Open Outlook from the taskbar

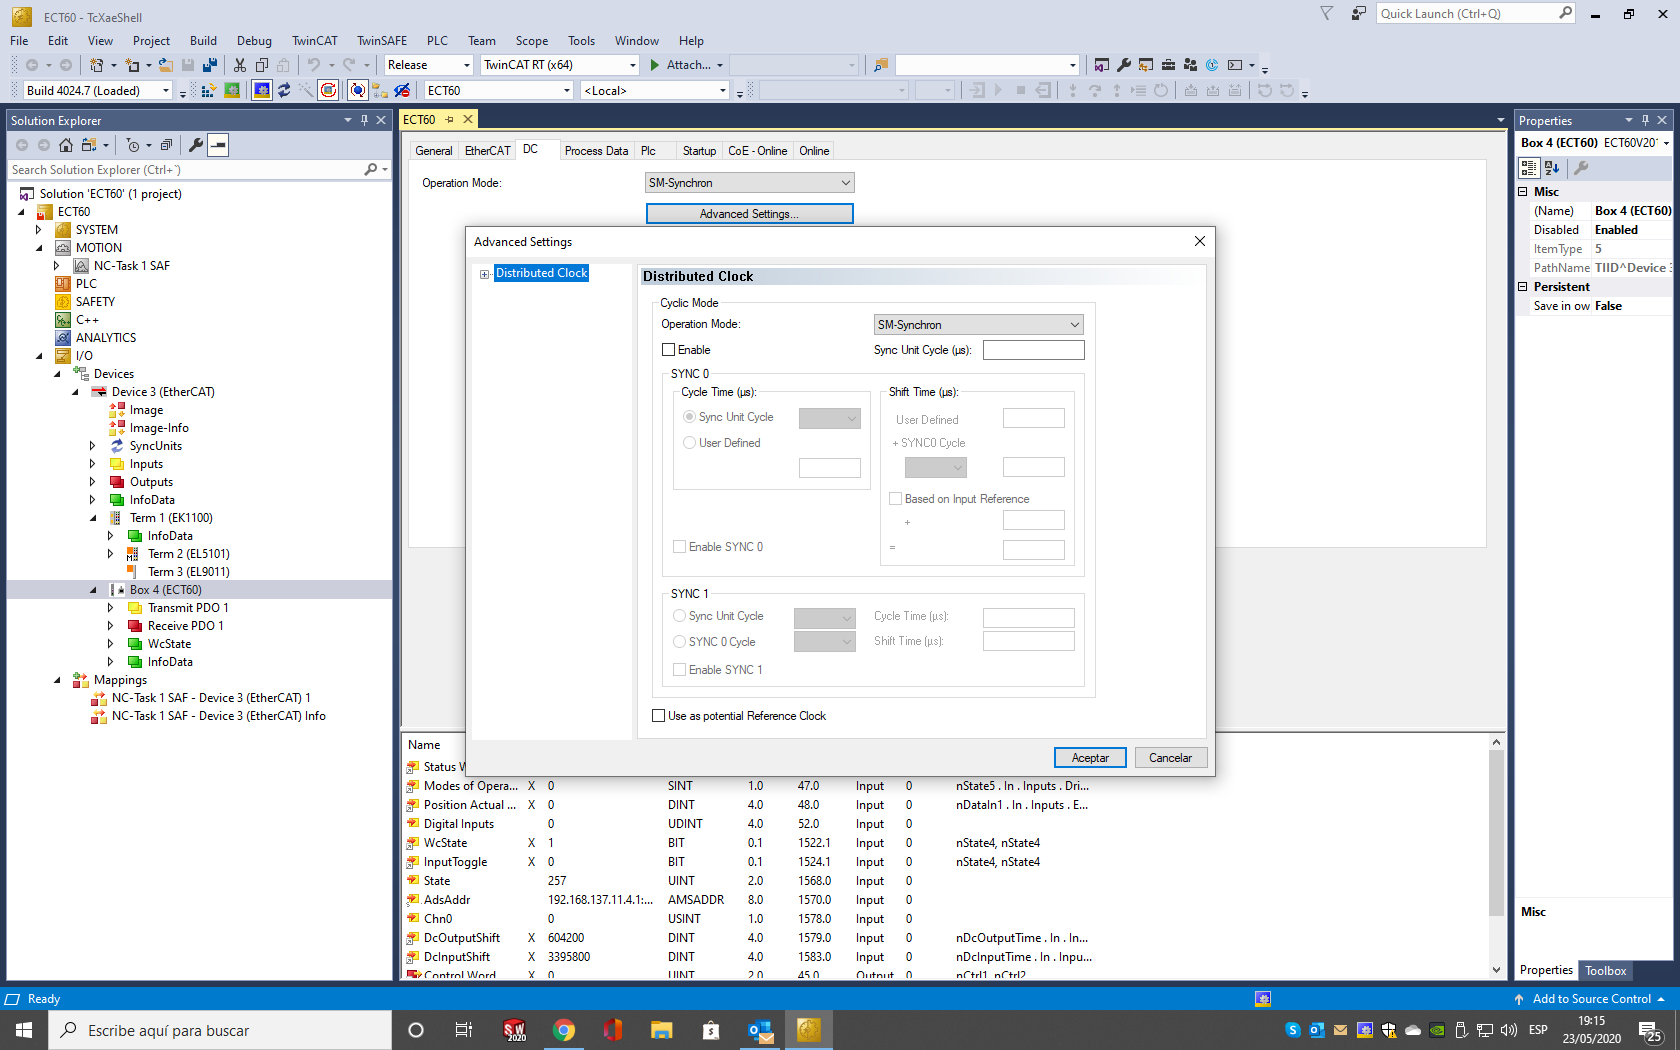(760, 1030)
